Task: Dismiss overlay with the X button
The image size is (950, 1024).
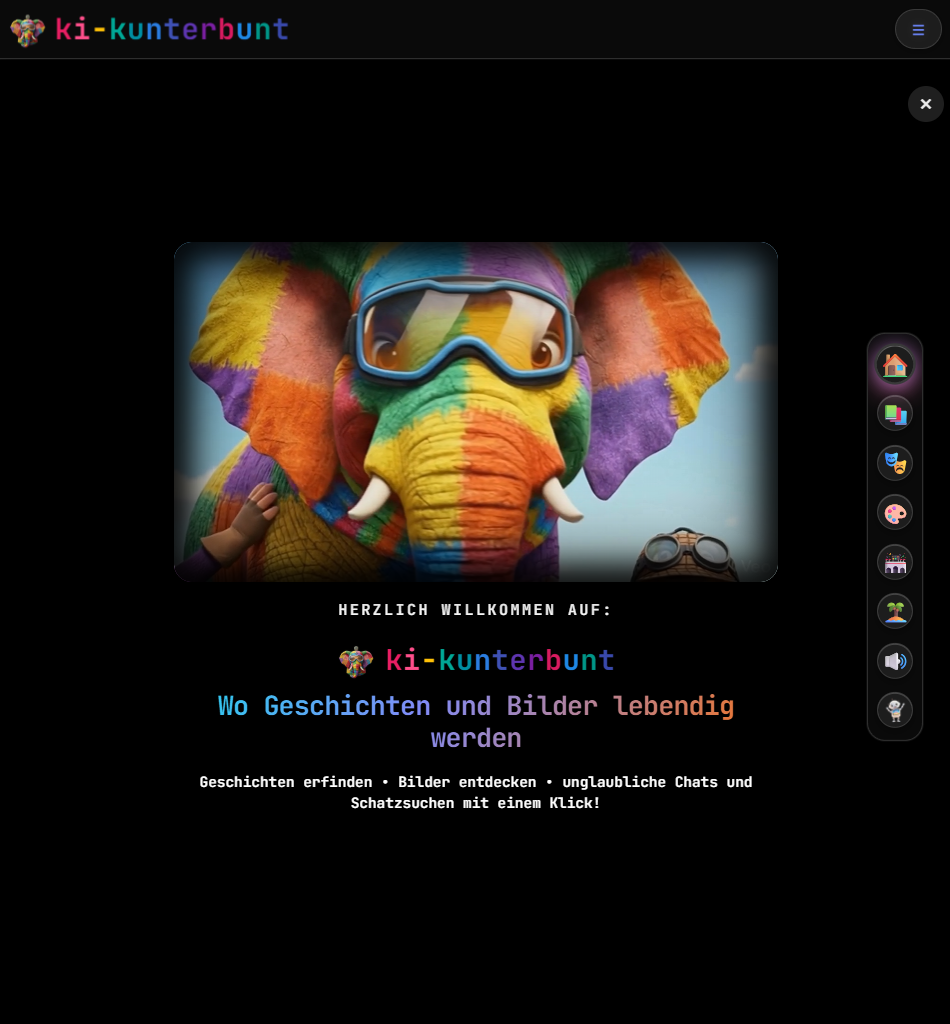Action: click(x=925, y=104)
